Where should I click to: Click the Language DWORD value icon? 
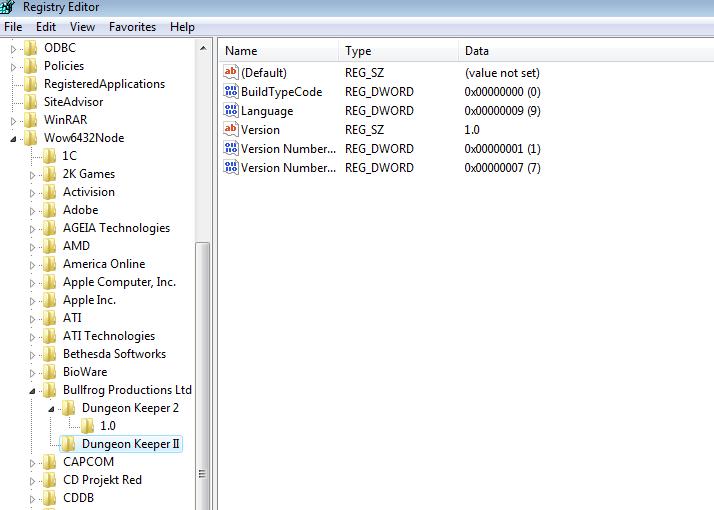point(231,110)
